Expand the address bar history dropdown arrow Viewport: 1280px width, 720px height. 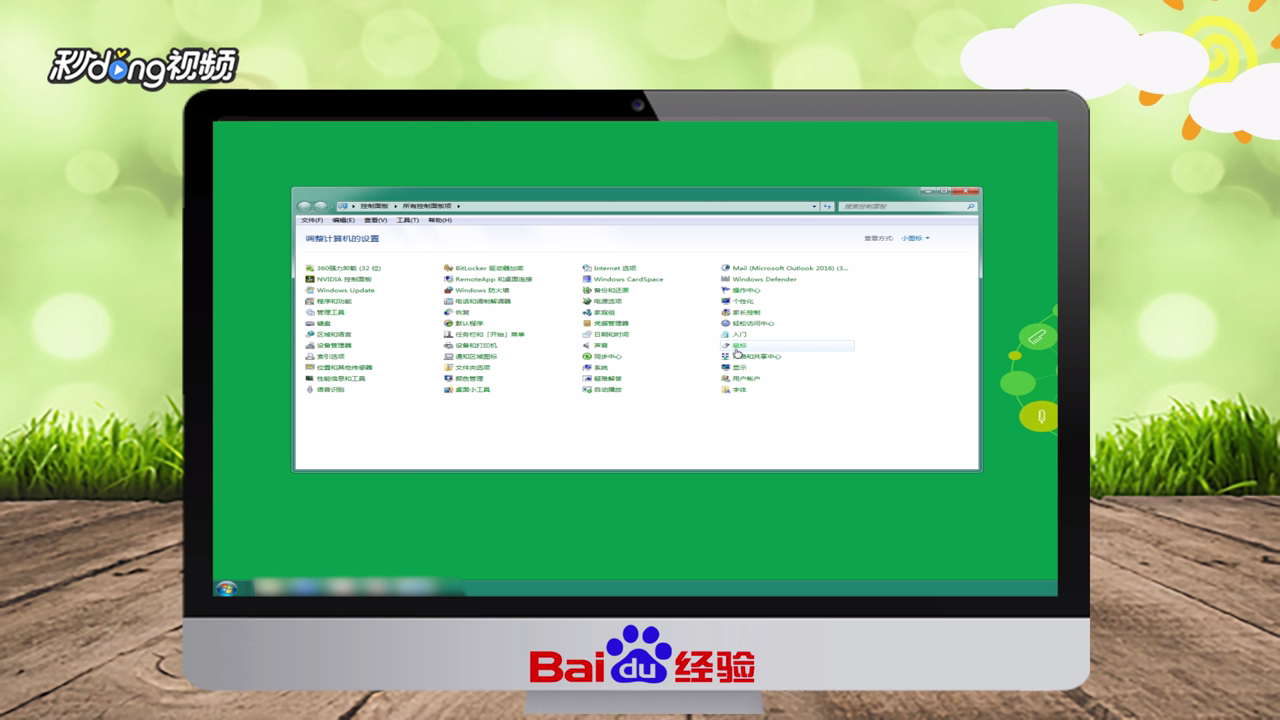point(814,206)
